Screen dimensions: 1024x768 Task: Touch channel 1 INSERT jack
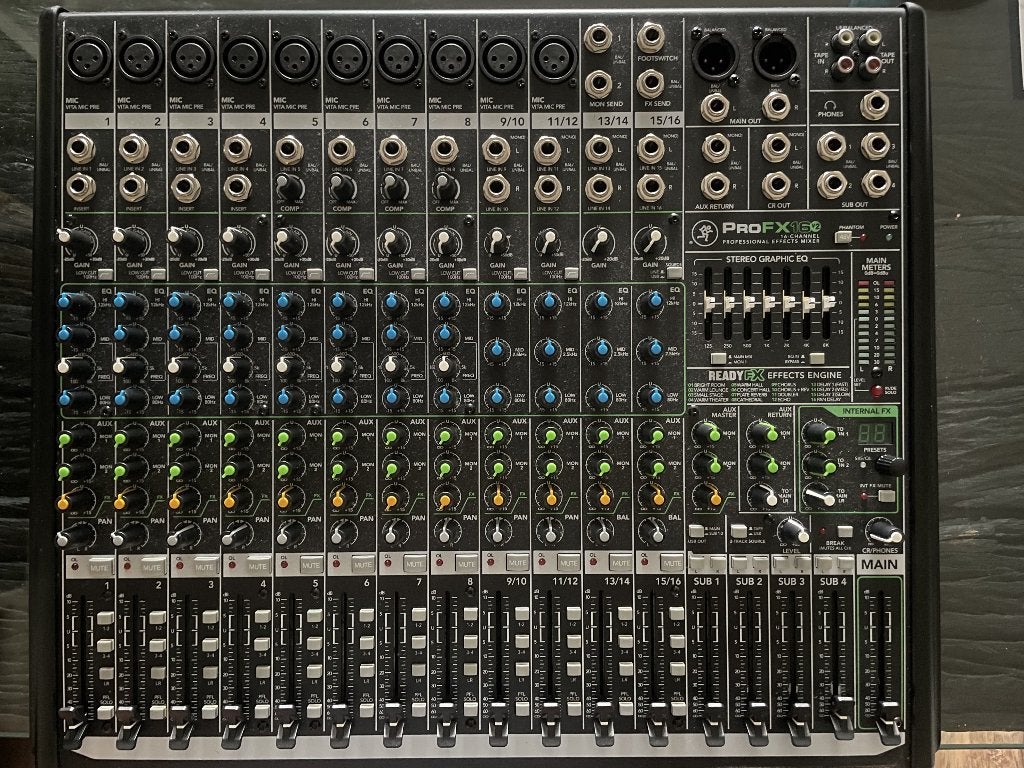pyautogui.click(x=81, y=187)
